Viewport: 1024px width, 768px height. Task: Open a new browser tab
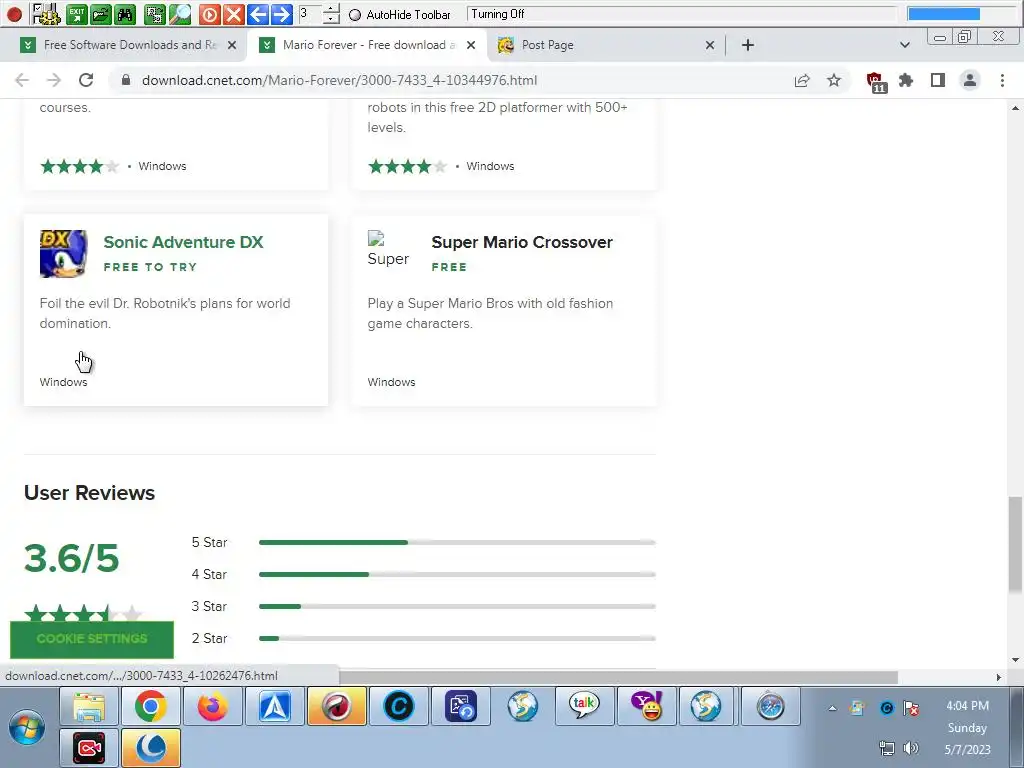pos(748,45)
